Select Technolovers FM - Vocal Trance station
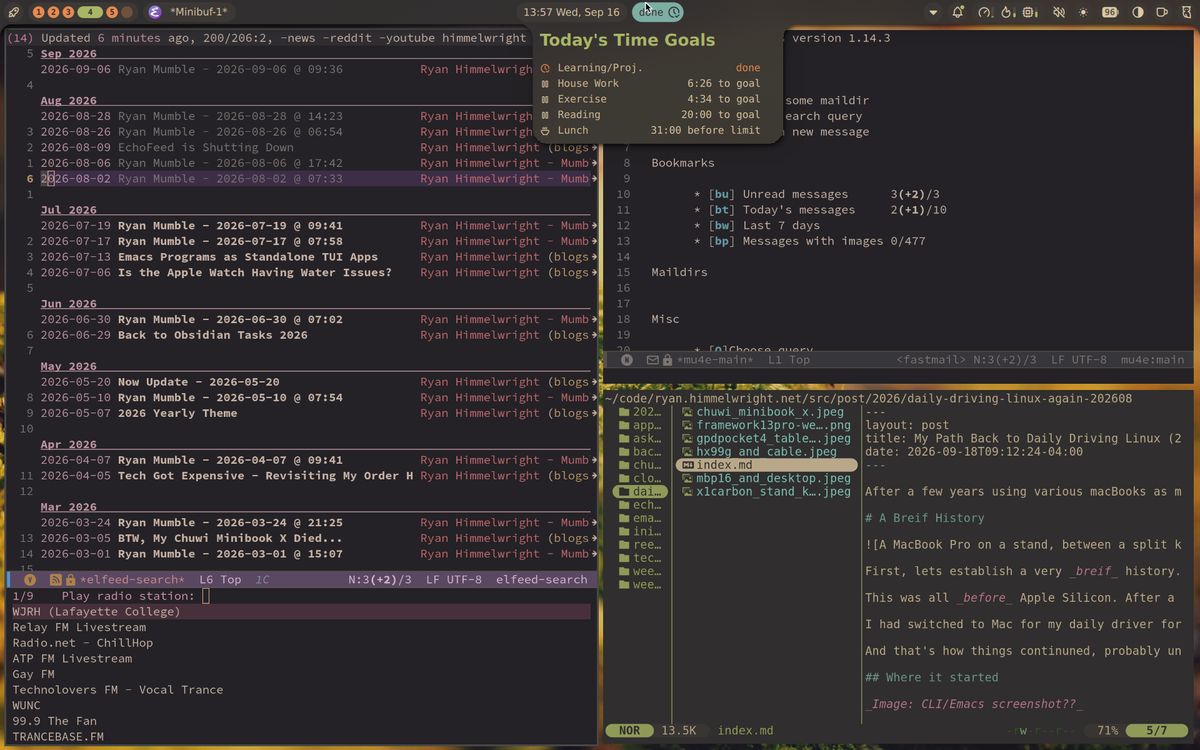This screenshot has height=750, width=1200. (x=118, y=690)
